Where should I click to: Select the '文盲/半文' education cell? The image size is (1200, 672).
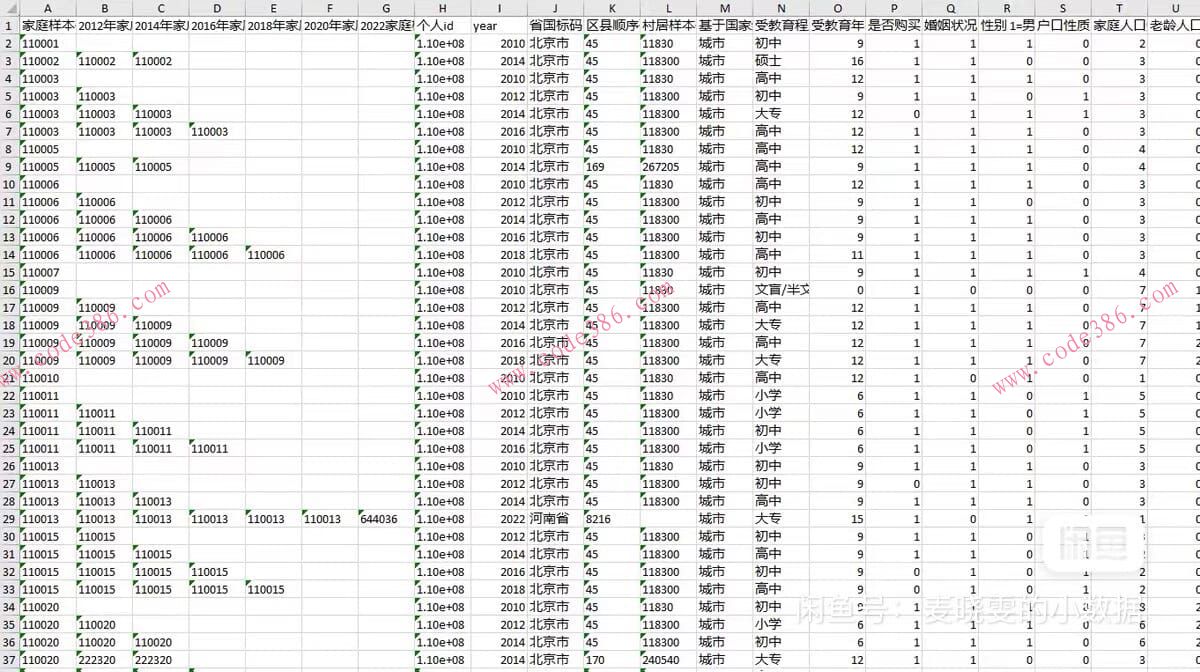point(781,290)
